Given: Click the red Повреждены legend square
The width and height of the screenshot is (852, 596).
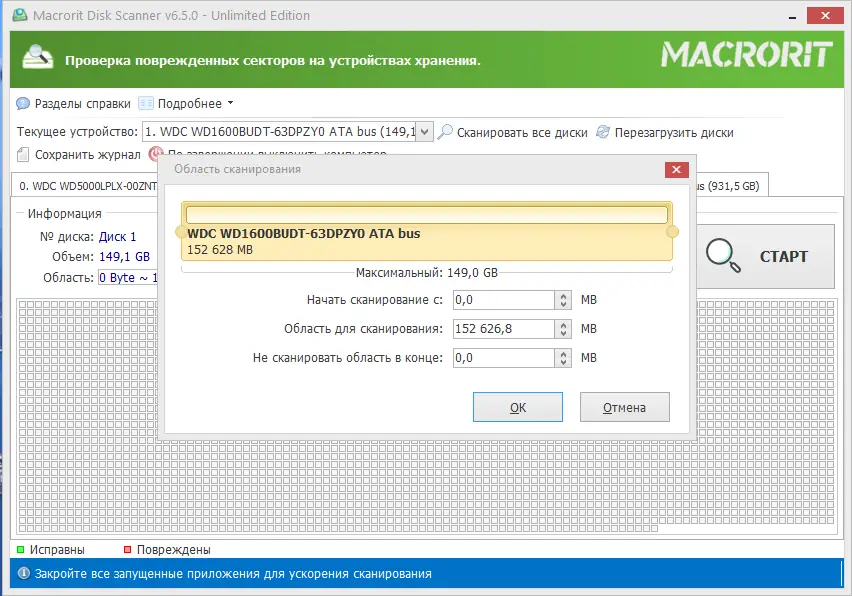Looking at the screenshot, I should click(128, 549).
